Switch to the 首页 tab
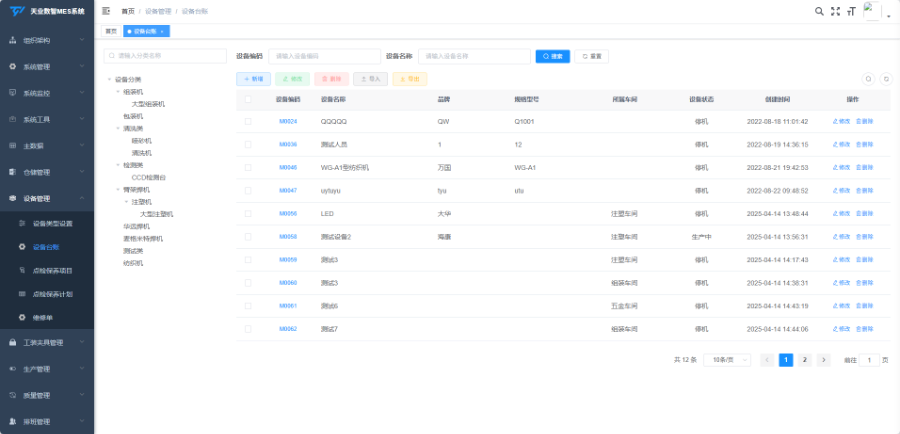The width and height of the screenshot is (900, 434). pyautogui.click(x=111, y=32)
